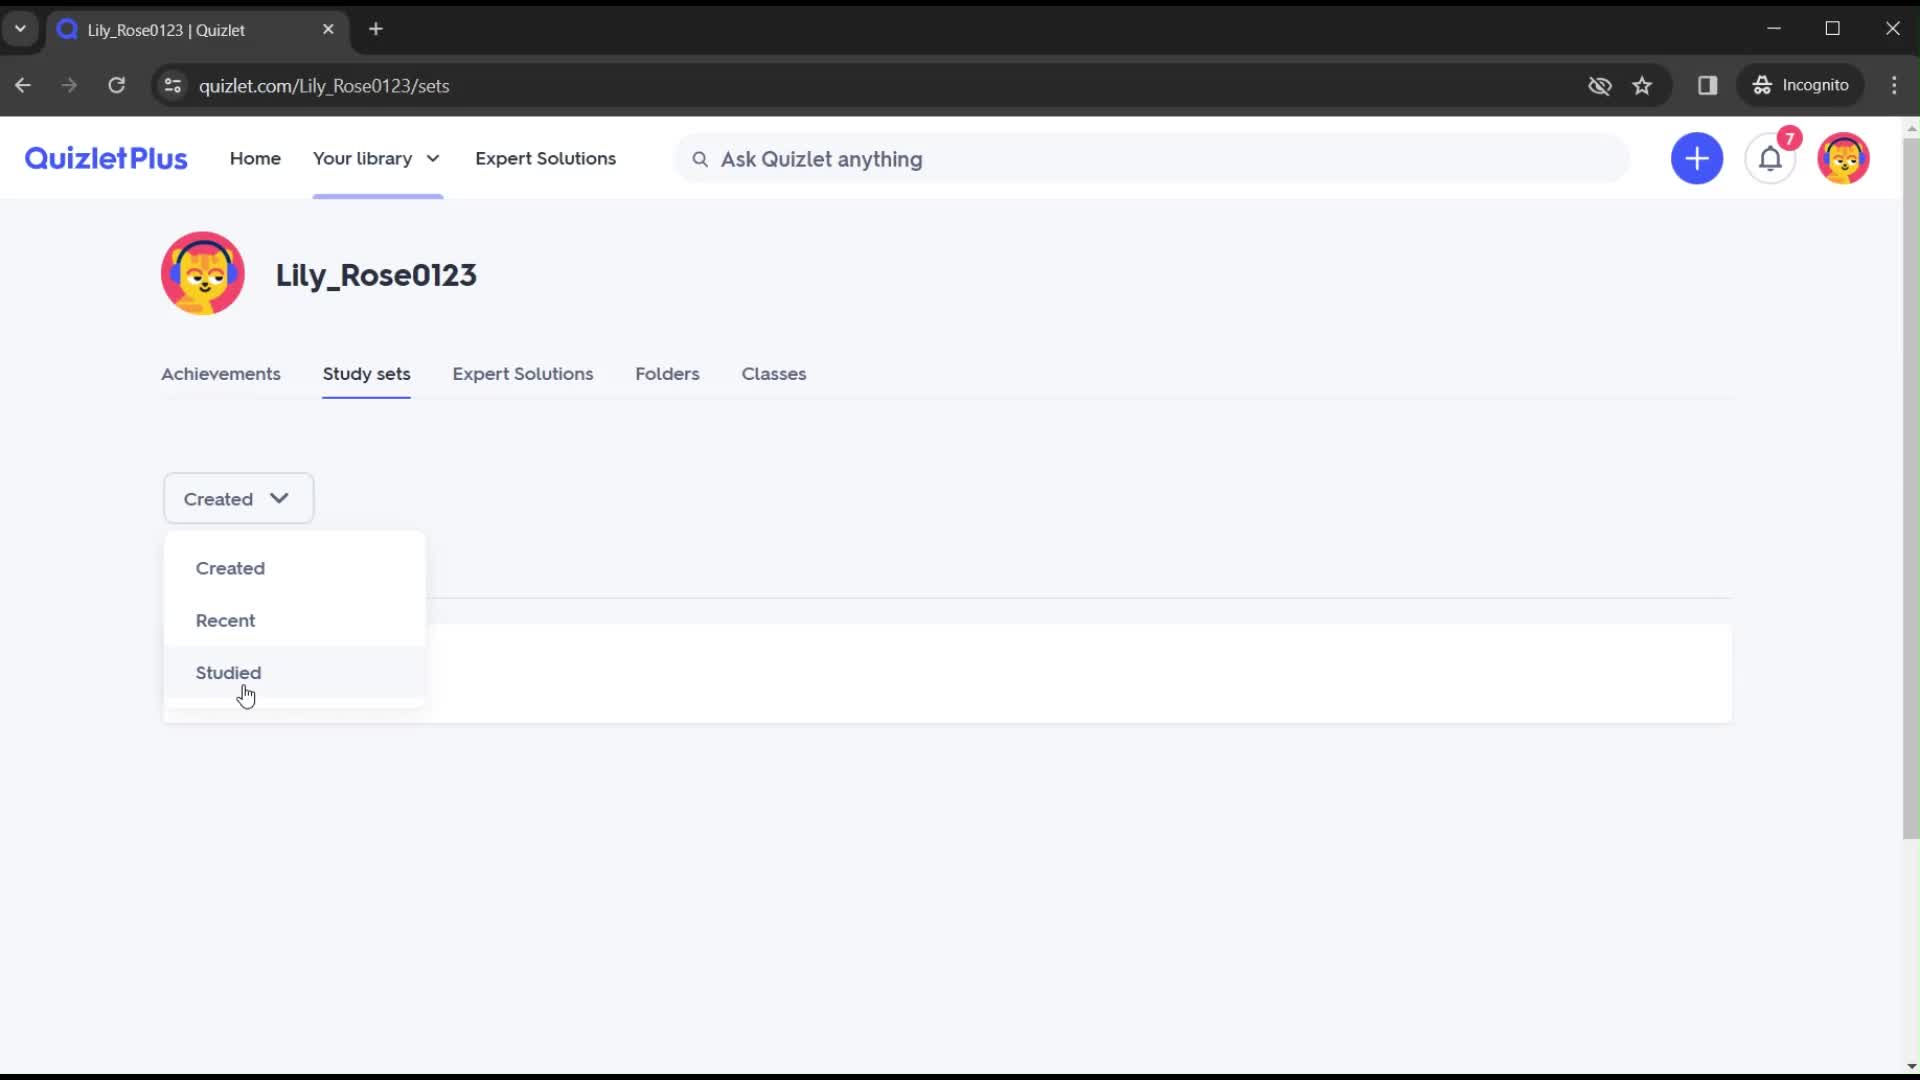The image size is (1920, 1080).
Task: Switch to the Classes tab
Action: tap(773, 373)
